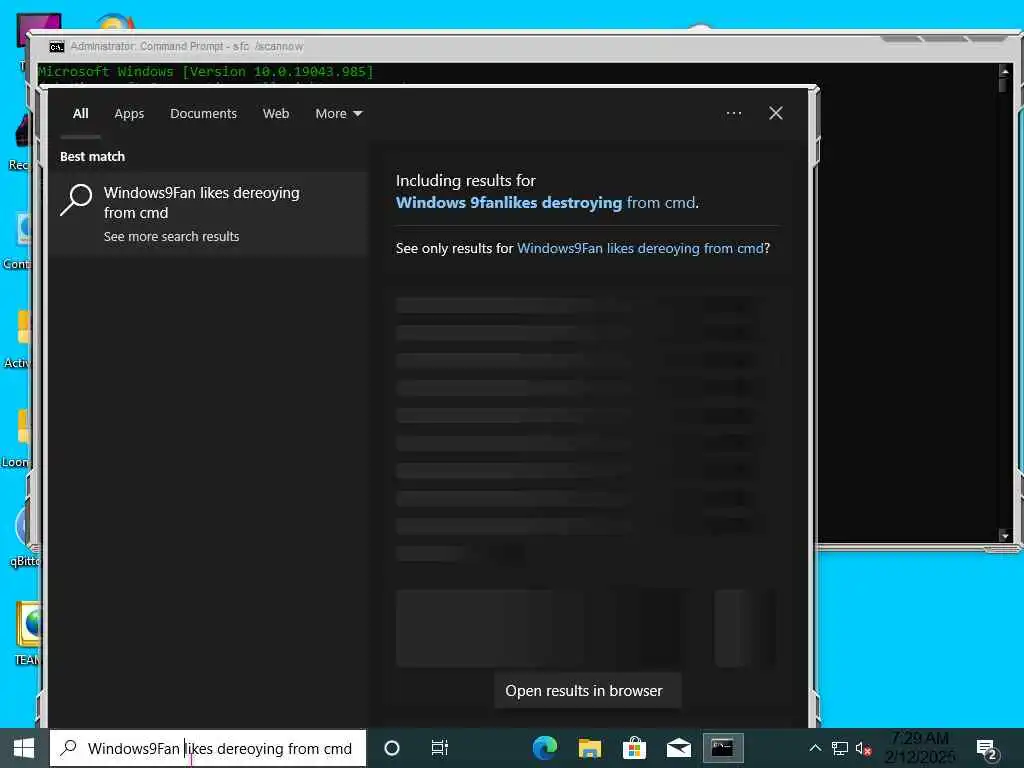This screenshot has height=768, width=1024.
Task: Open Task View from the taskbar
Action: click(x=440, y=748)
